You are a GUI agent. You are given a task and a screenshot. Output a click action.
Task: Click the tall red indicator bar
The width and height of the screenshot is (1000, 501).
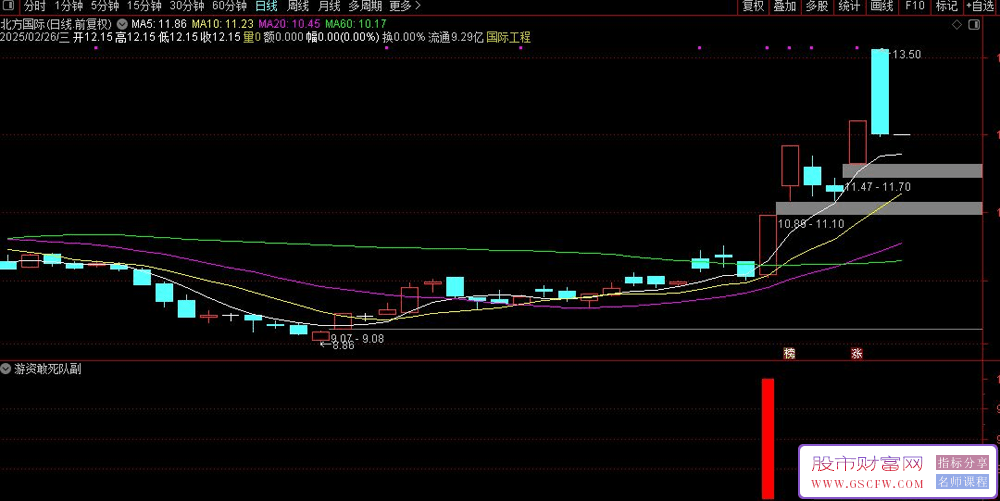pyautogui.click(x=768, y=439)
